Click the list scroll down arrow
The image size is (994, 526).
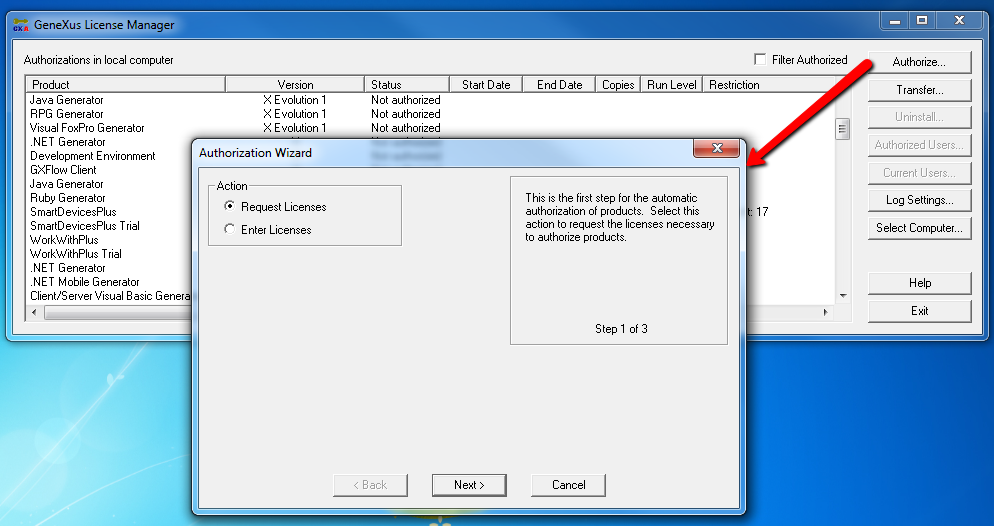(x=842, y=296)
